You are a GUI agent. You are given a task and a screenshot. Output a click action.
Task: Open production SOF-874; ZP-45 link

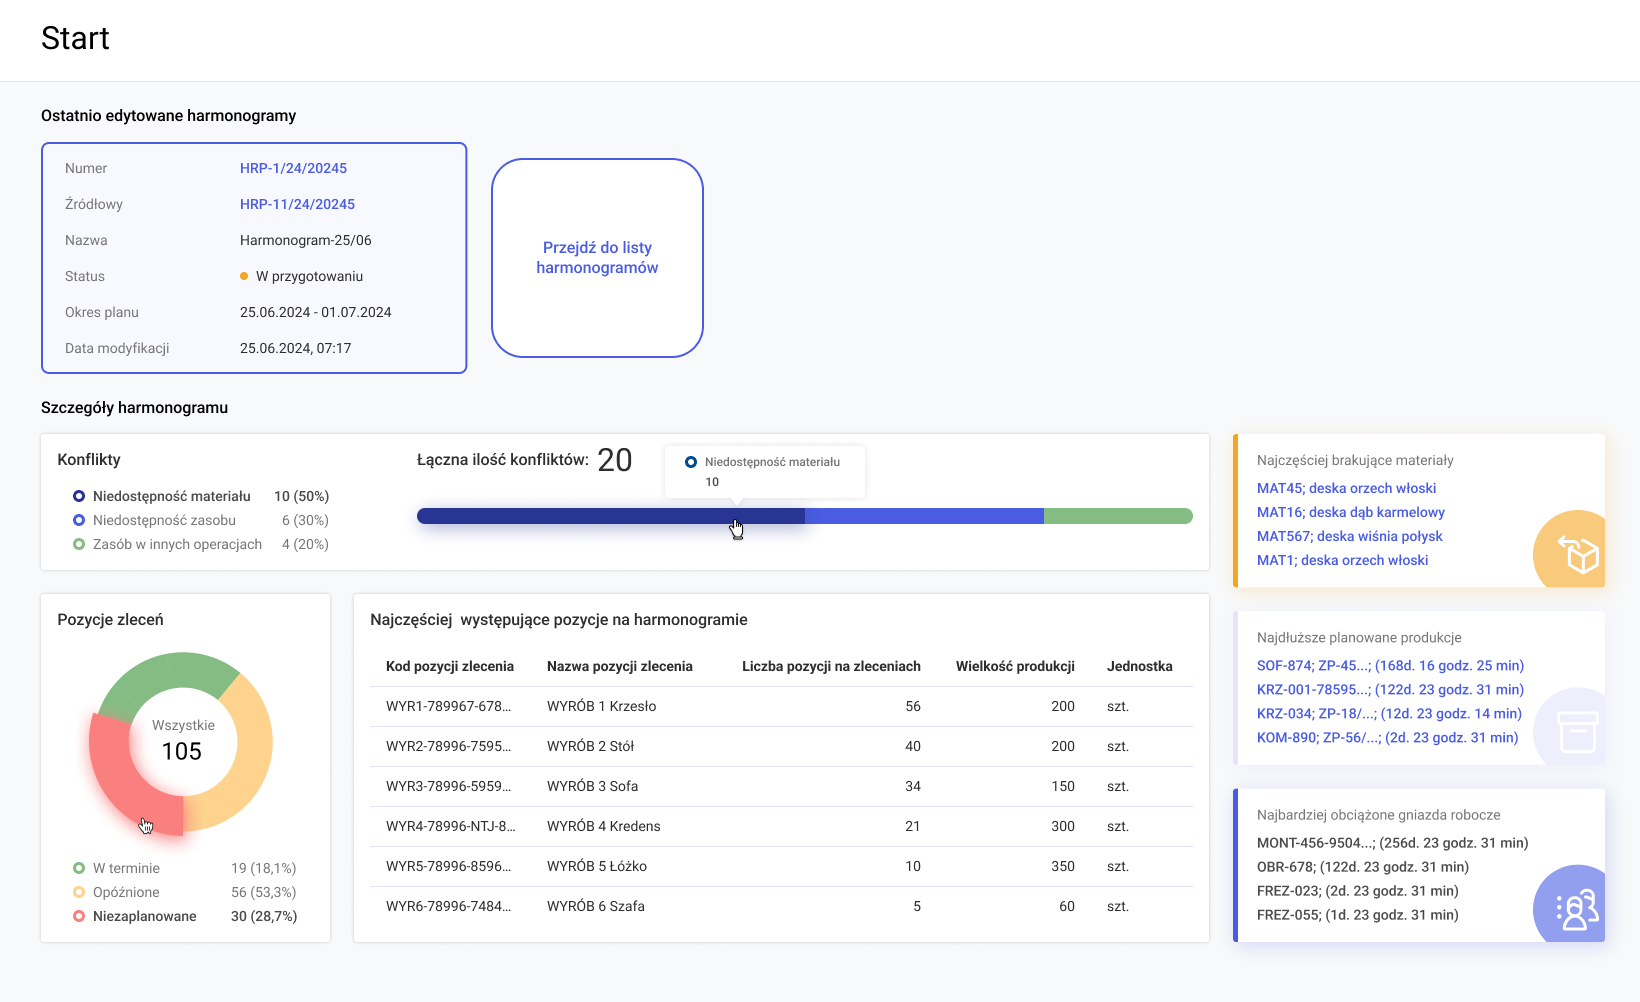point(1390,665)
